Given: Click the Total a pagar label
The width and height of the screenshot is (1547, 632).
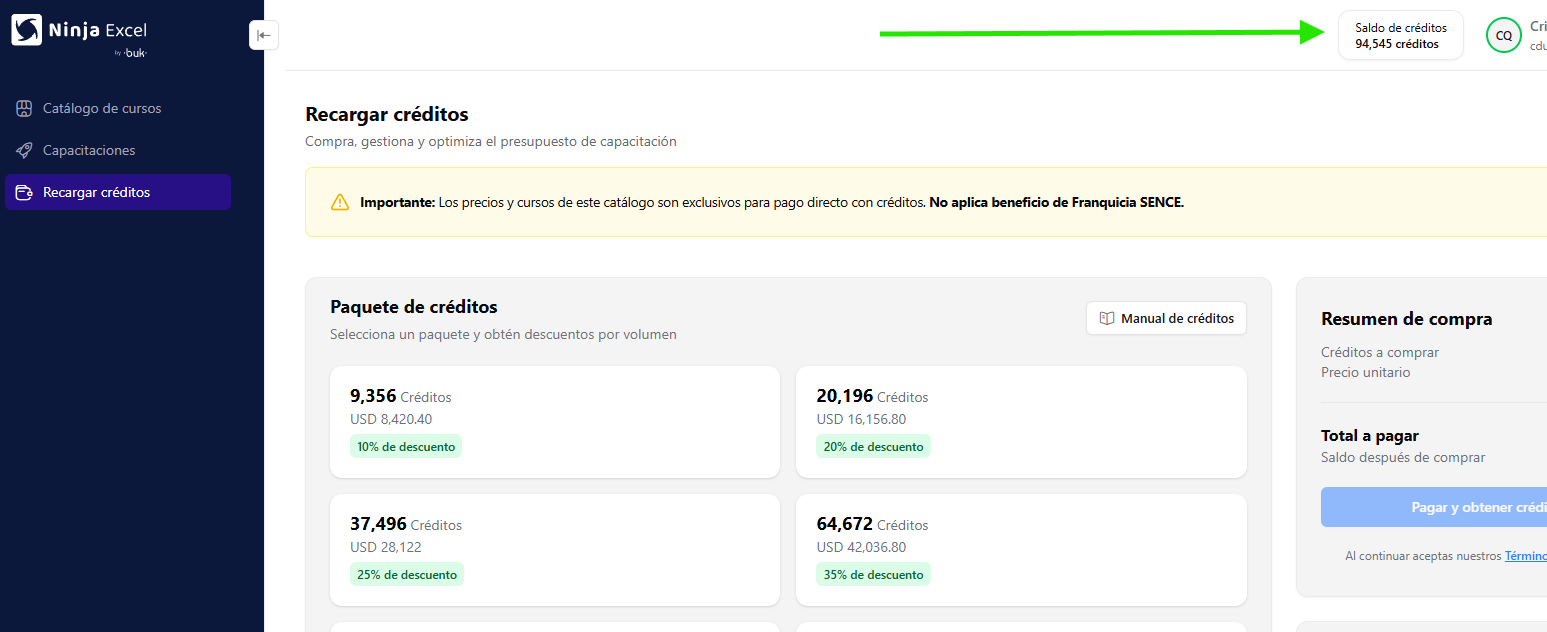Looking at the screenshot, I should 1370,436.
